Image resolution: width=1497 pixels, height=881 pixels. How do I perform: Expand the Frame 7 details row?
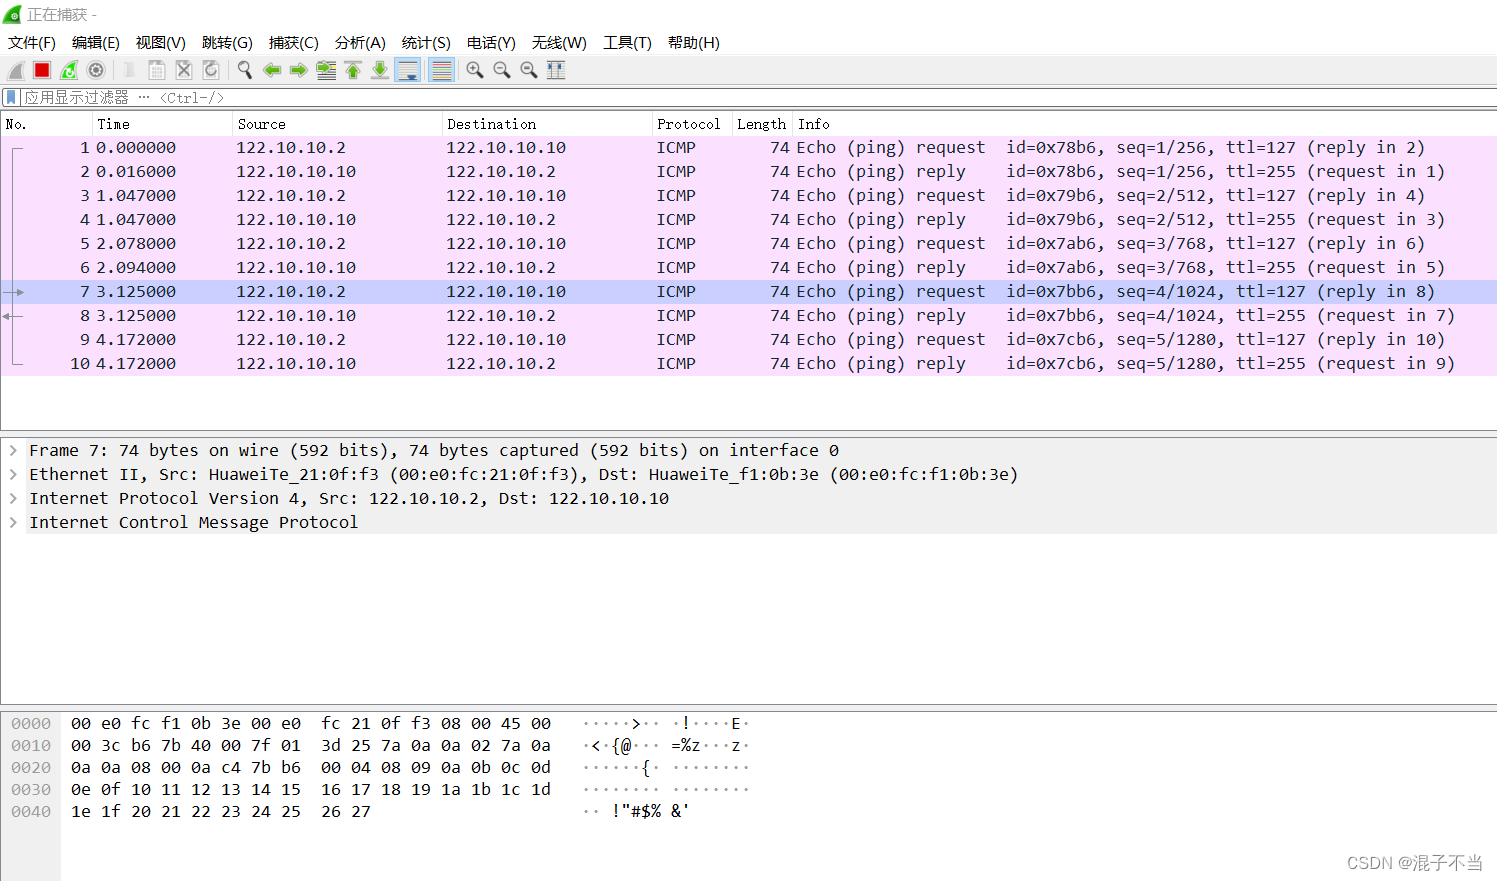(x=14, y=451)
